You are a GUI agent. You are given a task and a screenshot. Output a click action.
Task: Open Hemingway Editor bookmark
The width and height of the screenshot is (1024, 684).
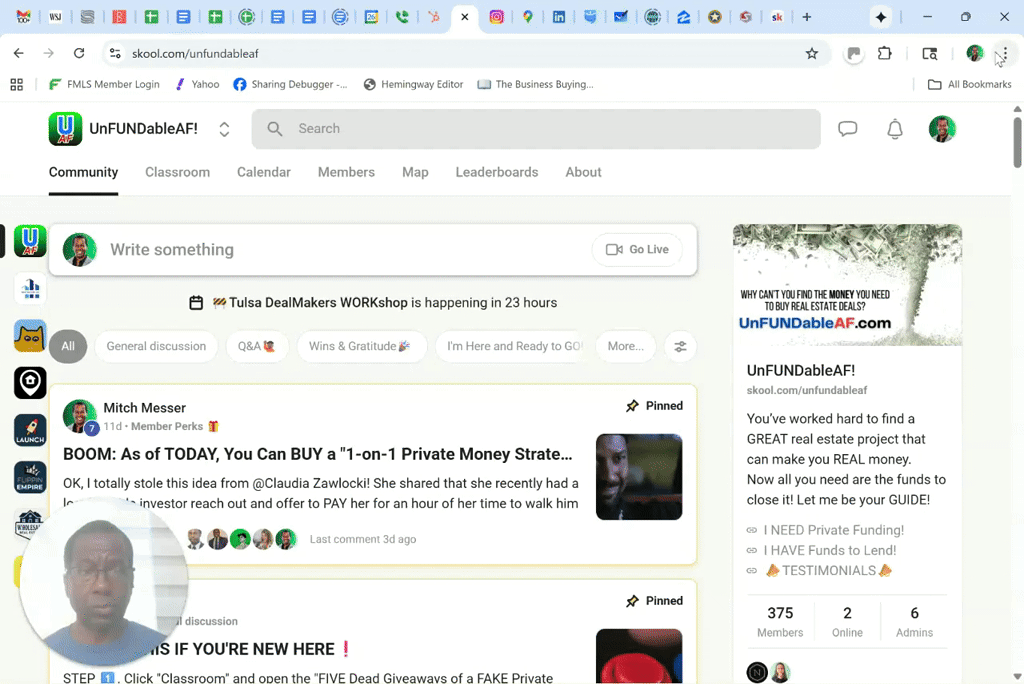point(414,84)
